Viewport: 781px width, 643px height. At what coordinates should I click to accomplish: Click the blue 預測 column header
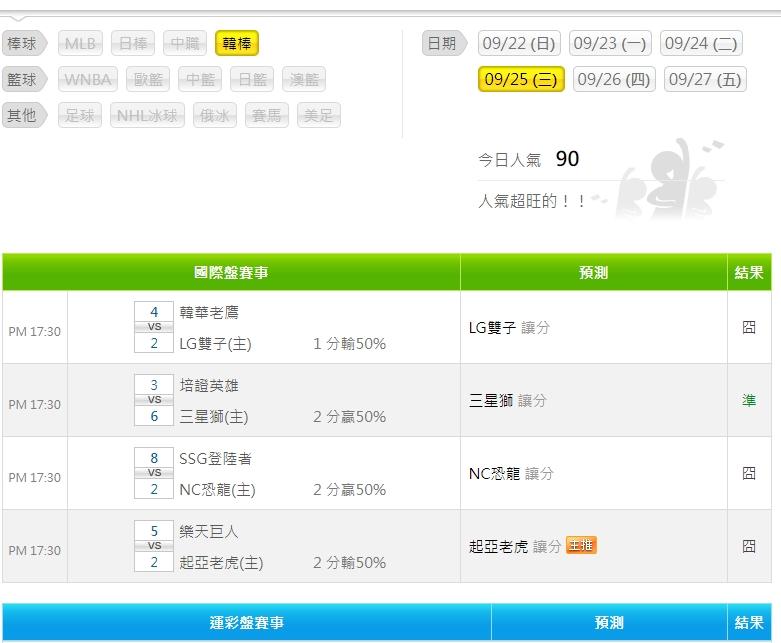pyautogui.click(x=609, y=622)
